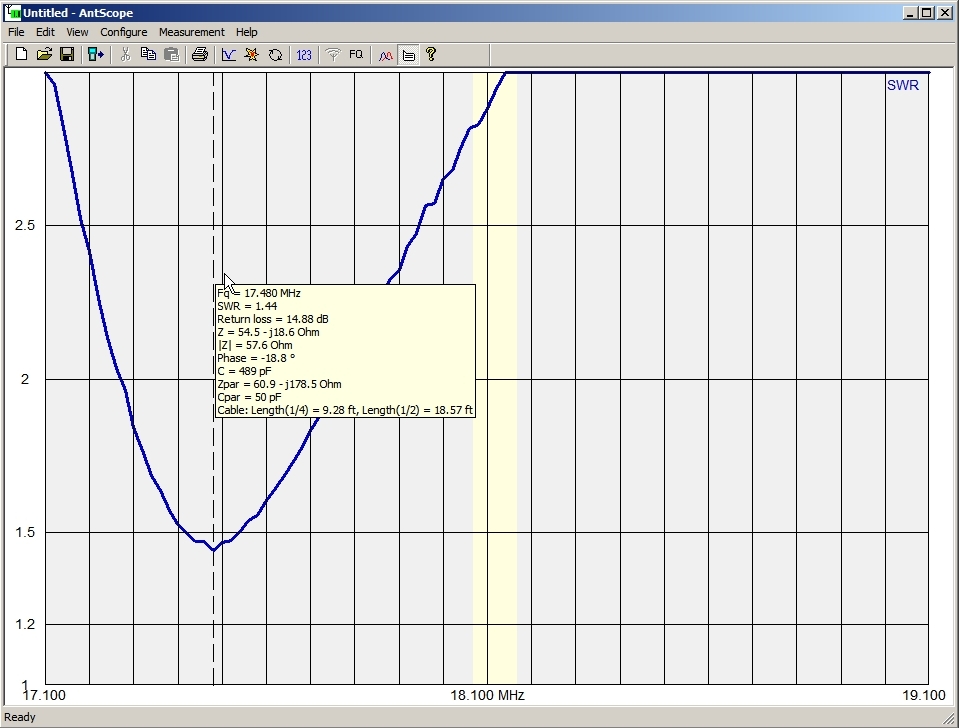The height and width of the screenshot is (728, 959).
Task: Maximize the AntScope window
Action: [x=927, y=13]
